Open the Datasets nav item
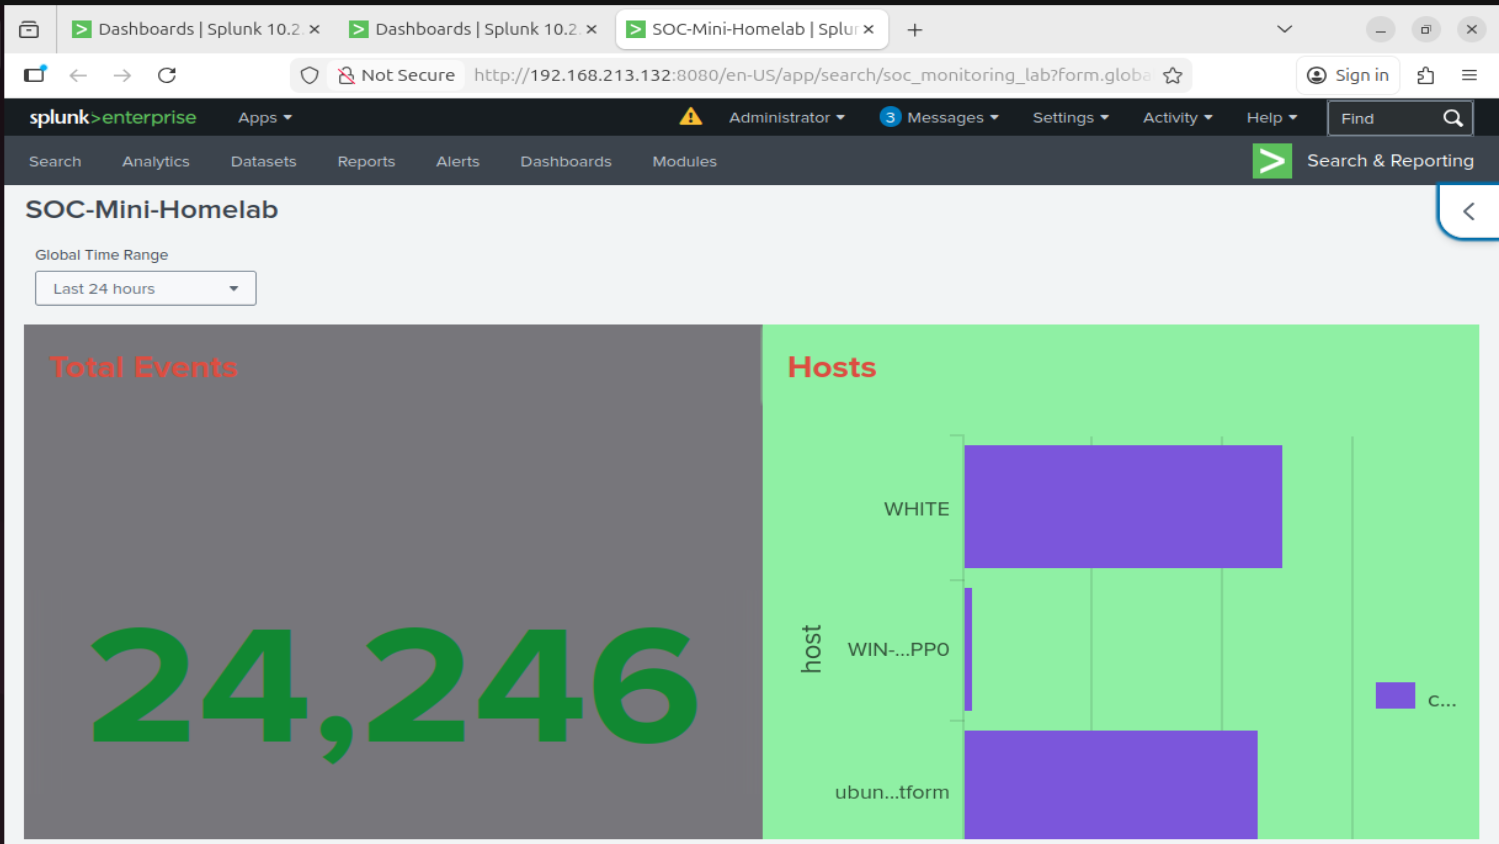The height and width of the screenshot is (844, 1499). pos(264,161)
